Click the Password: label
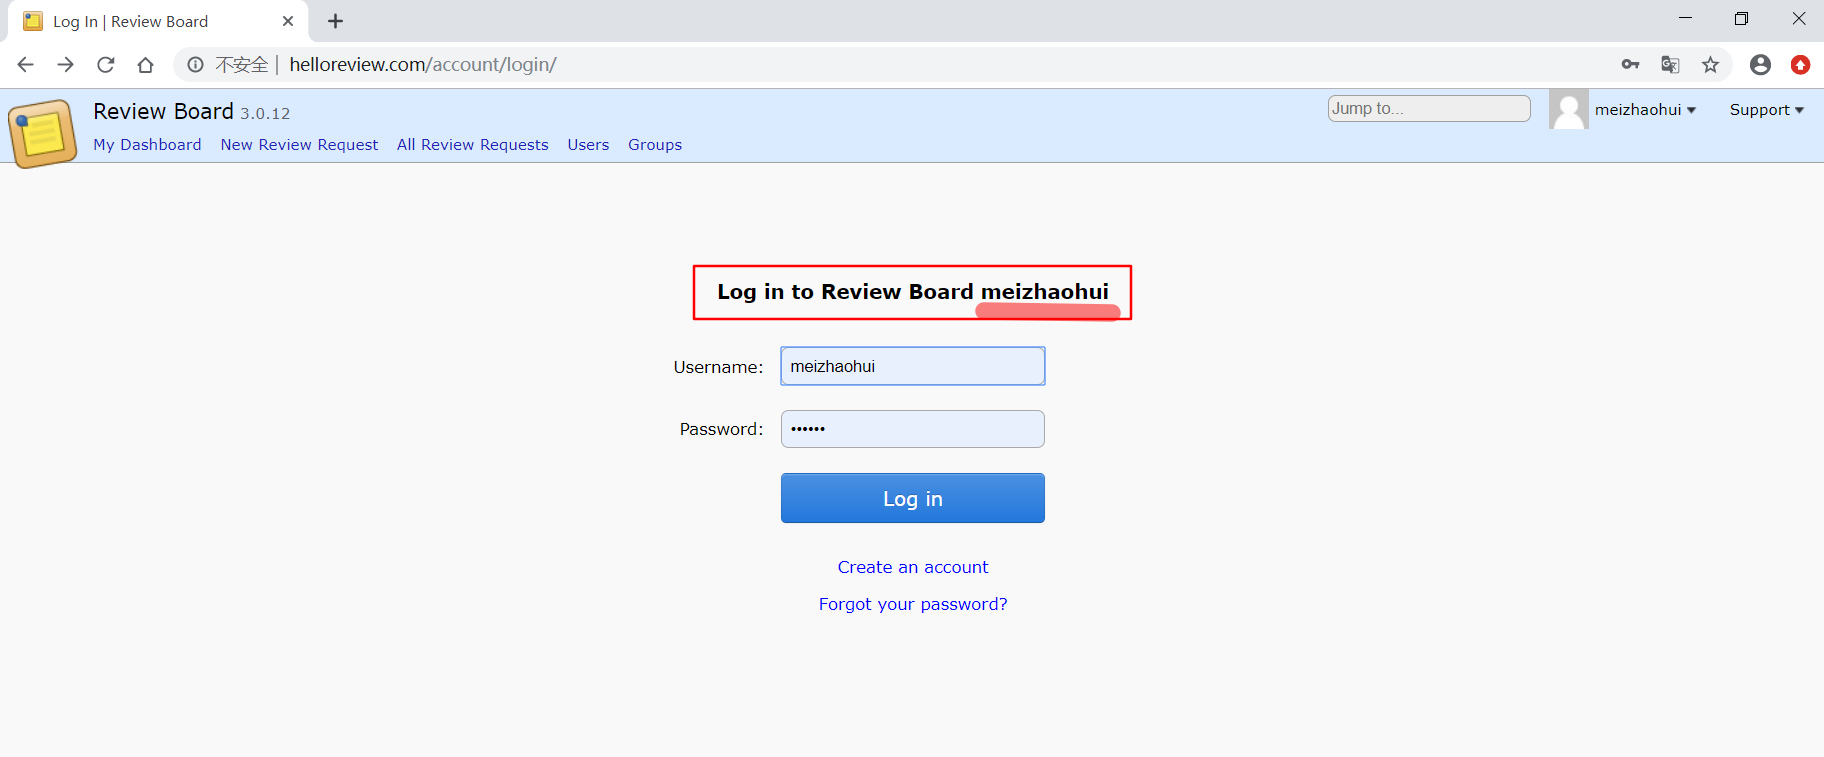1824x757 pixels. pos(721,429)
